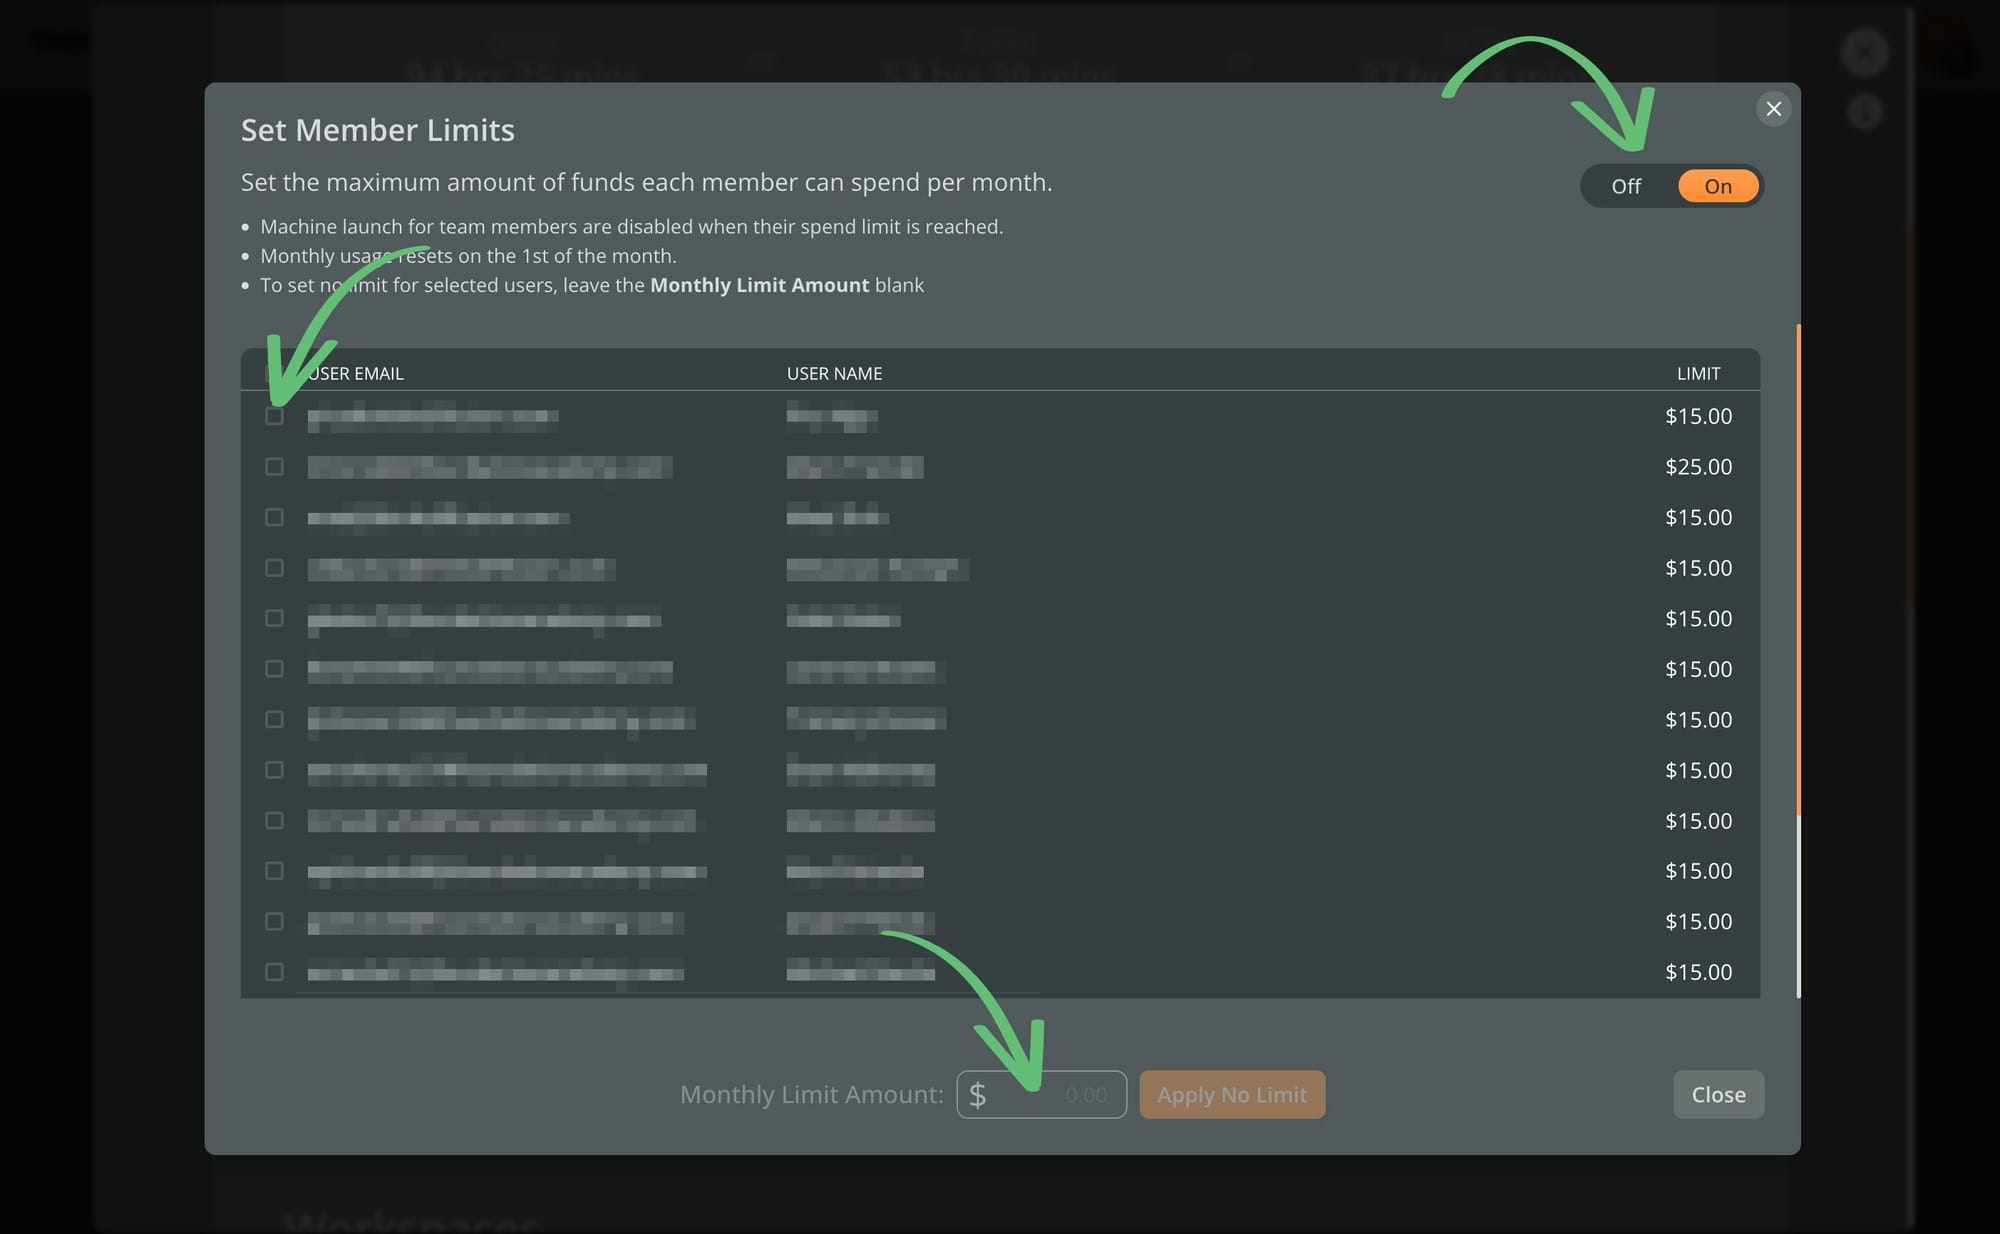
Task: Click the USER EMAIL column header
Action: (x=356, y=374)
